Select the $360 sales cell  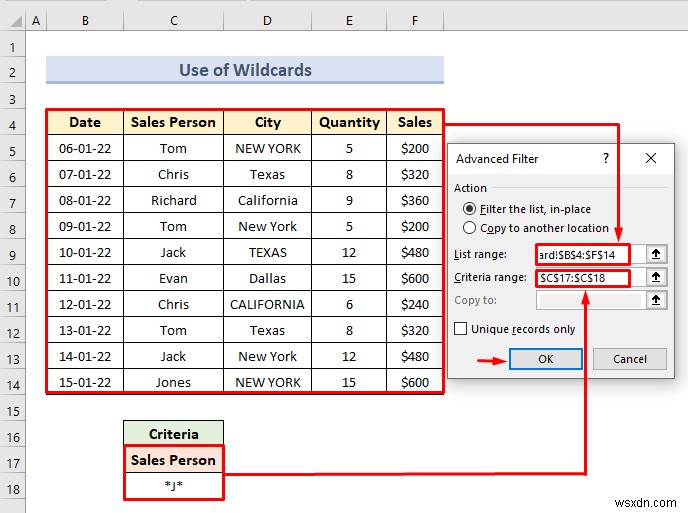(415, 200)
